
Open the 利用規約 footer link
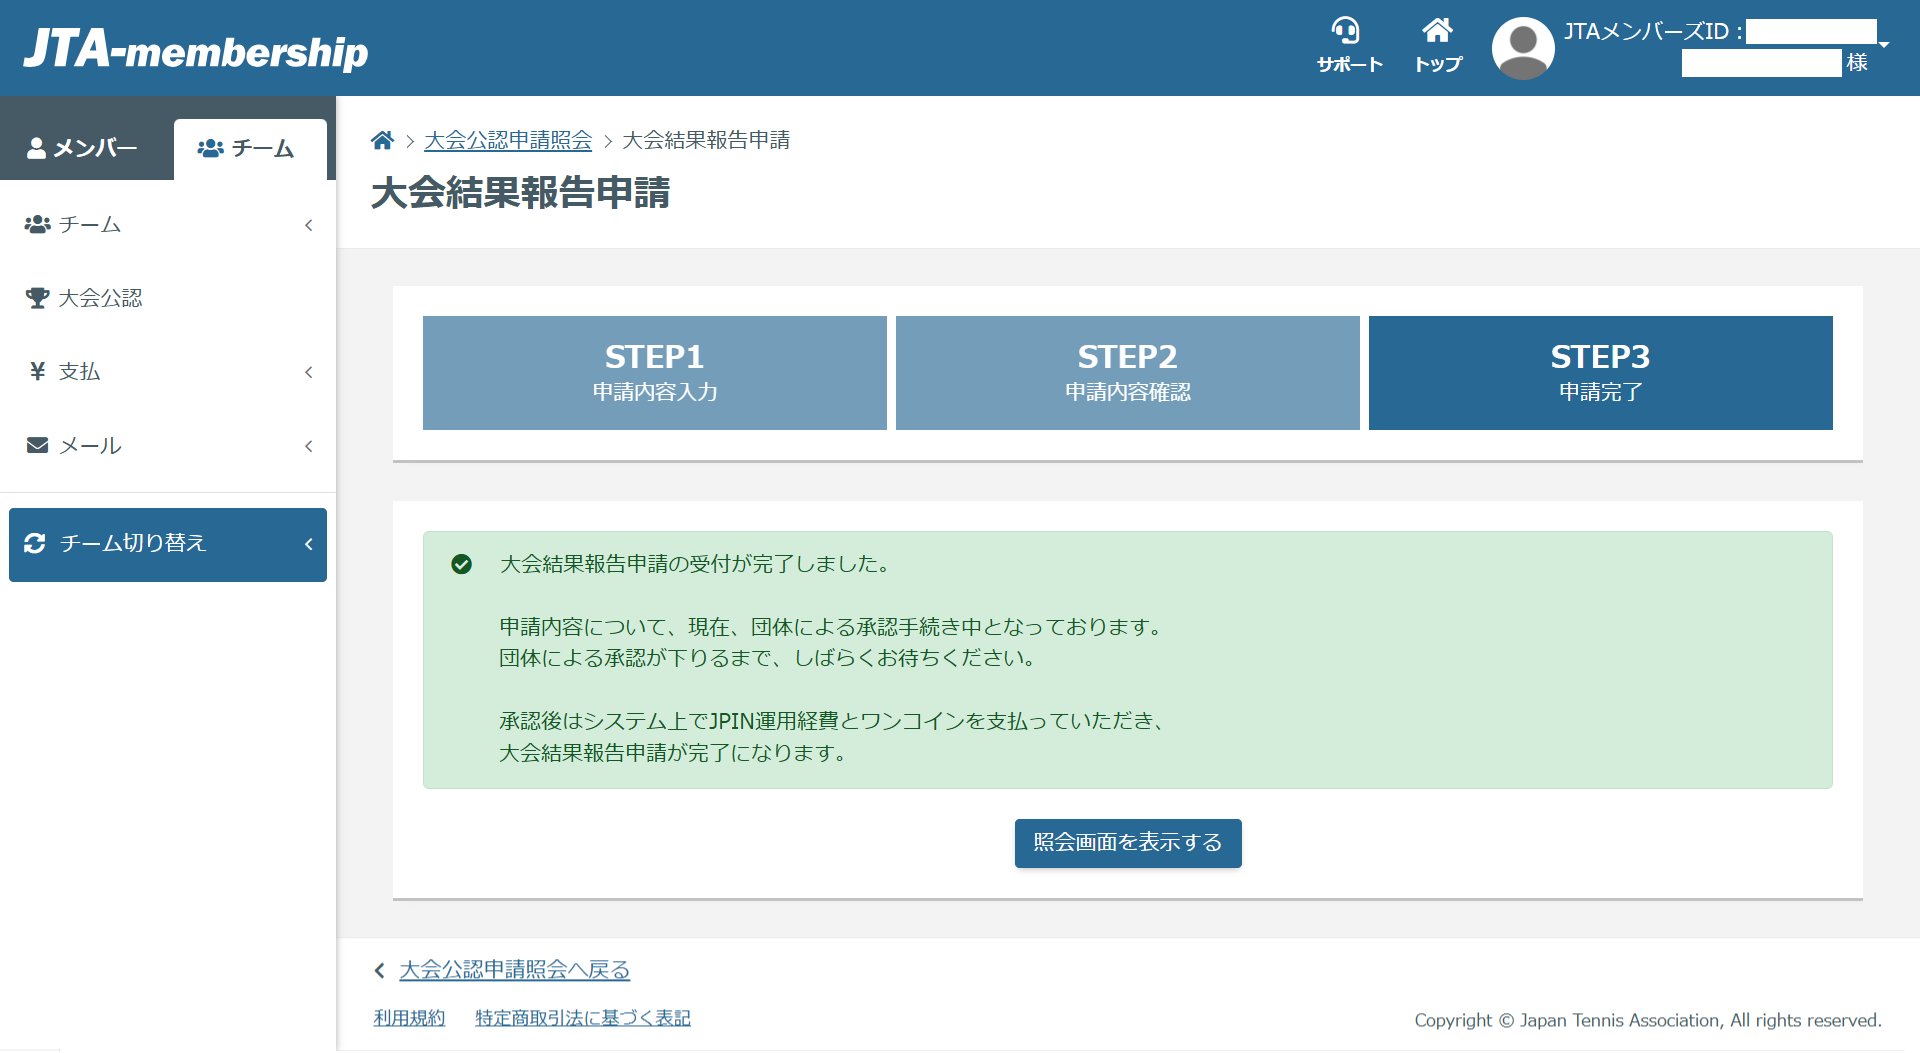409,1018
